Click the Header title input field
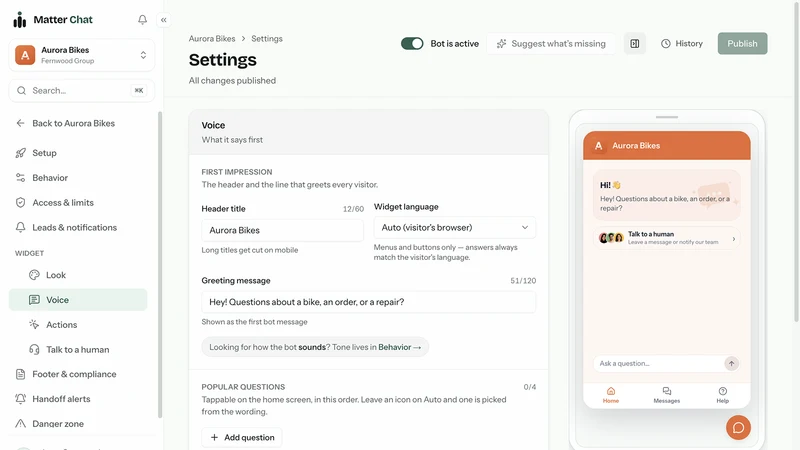This screenshot has width=800, height=450. coord(282,230)
